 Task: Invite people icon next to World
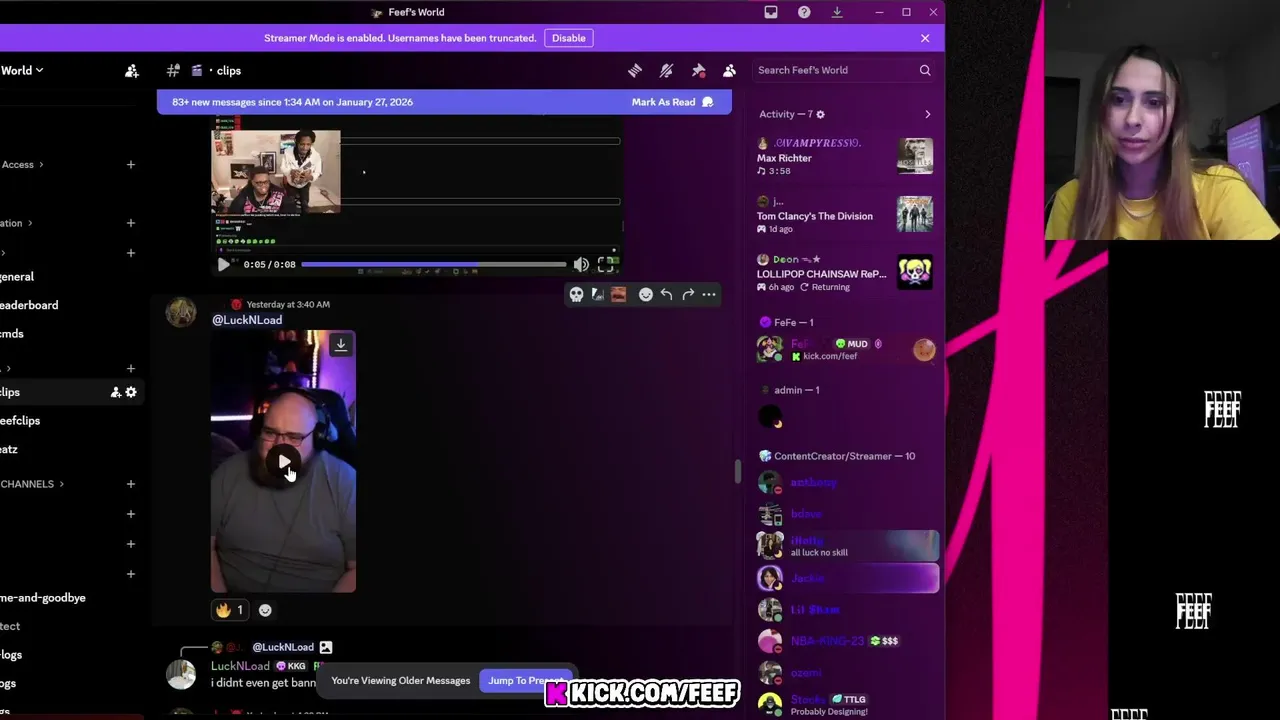coord(131,70)
